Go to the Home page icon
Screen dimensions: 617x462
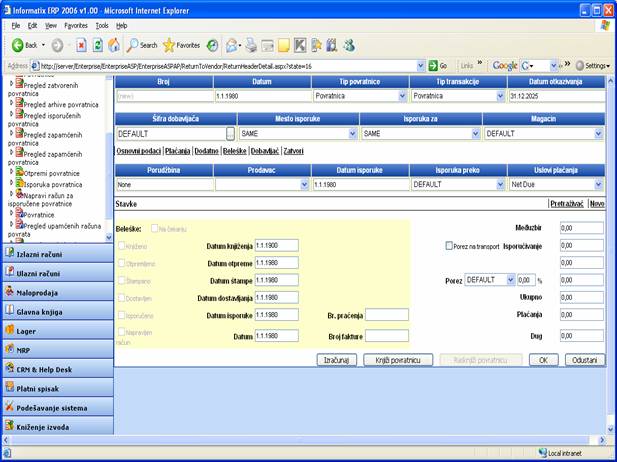tap(114, 46)
